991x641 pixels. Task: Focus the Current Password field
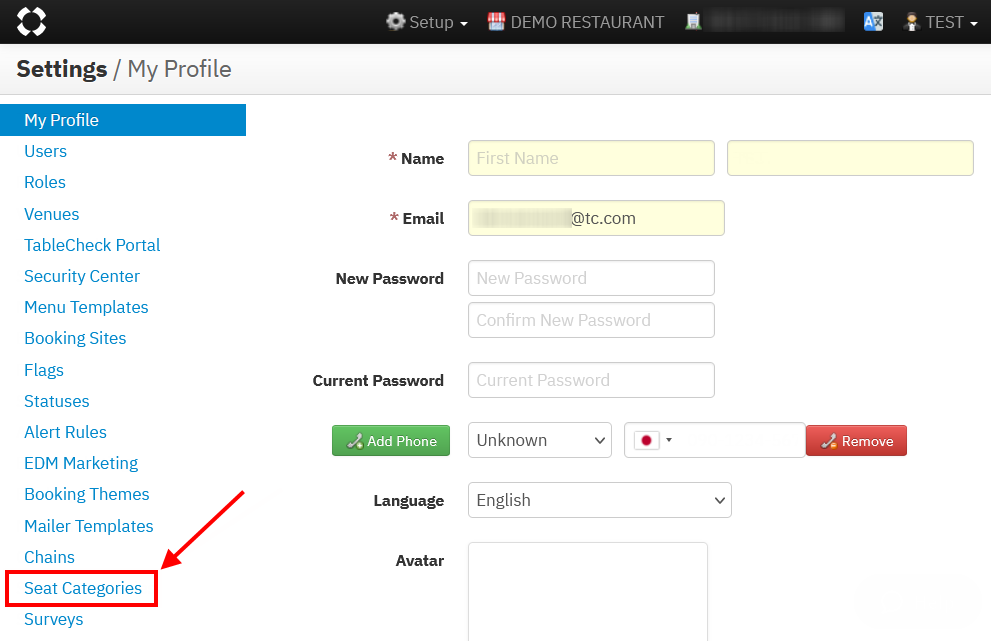pos(591,380)
